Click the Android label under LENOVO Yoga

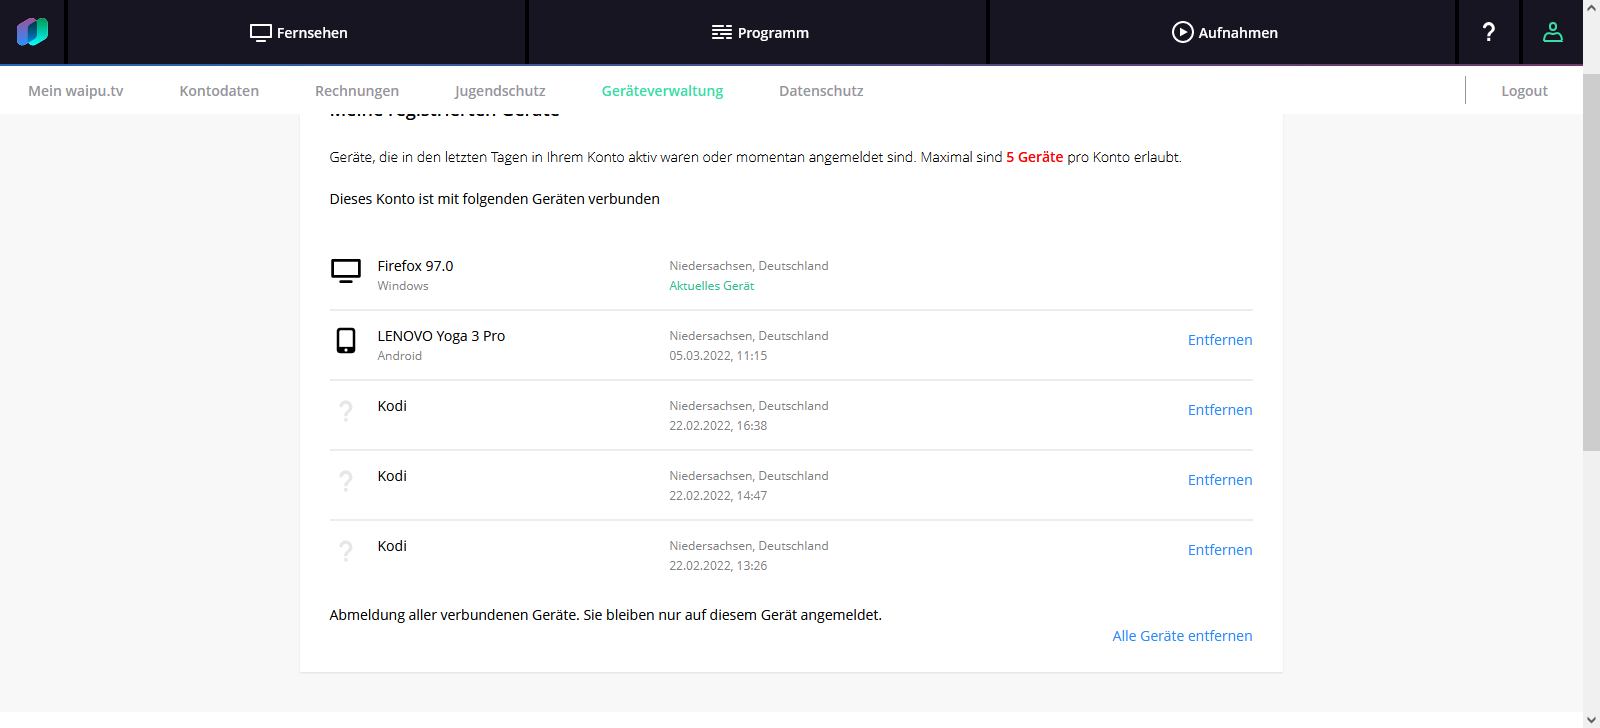point(400,356)
